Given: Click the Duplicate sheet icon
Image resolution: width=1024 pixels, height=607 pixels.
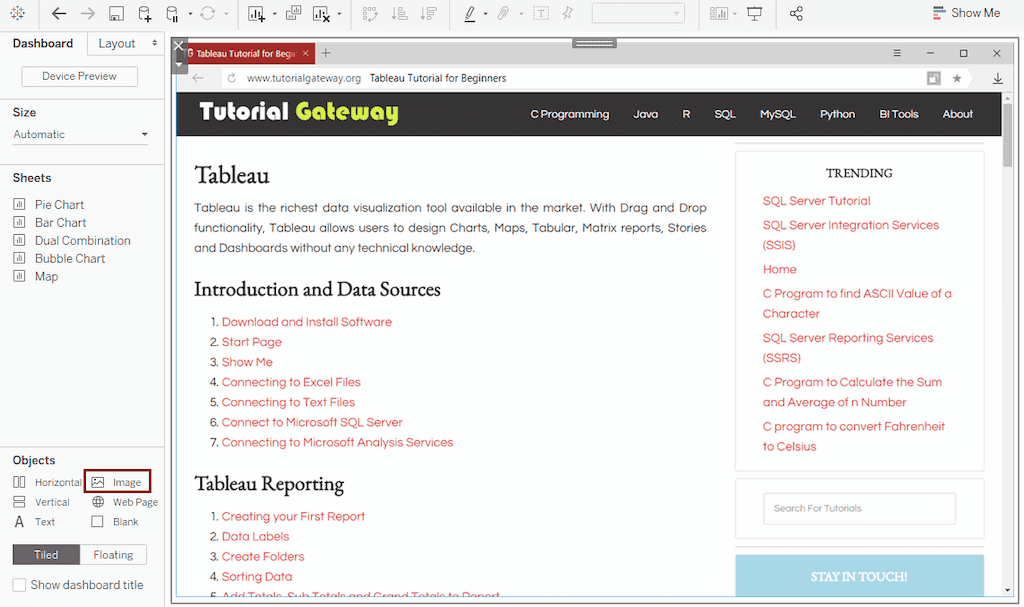Looking at the screenshot, I should coord(293,13).
